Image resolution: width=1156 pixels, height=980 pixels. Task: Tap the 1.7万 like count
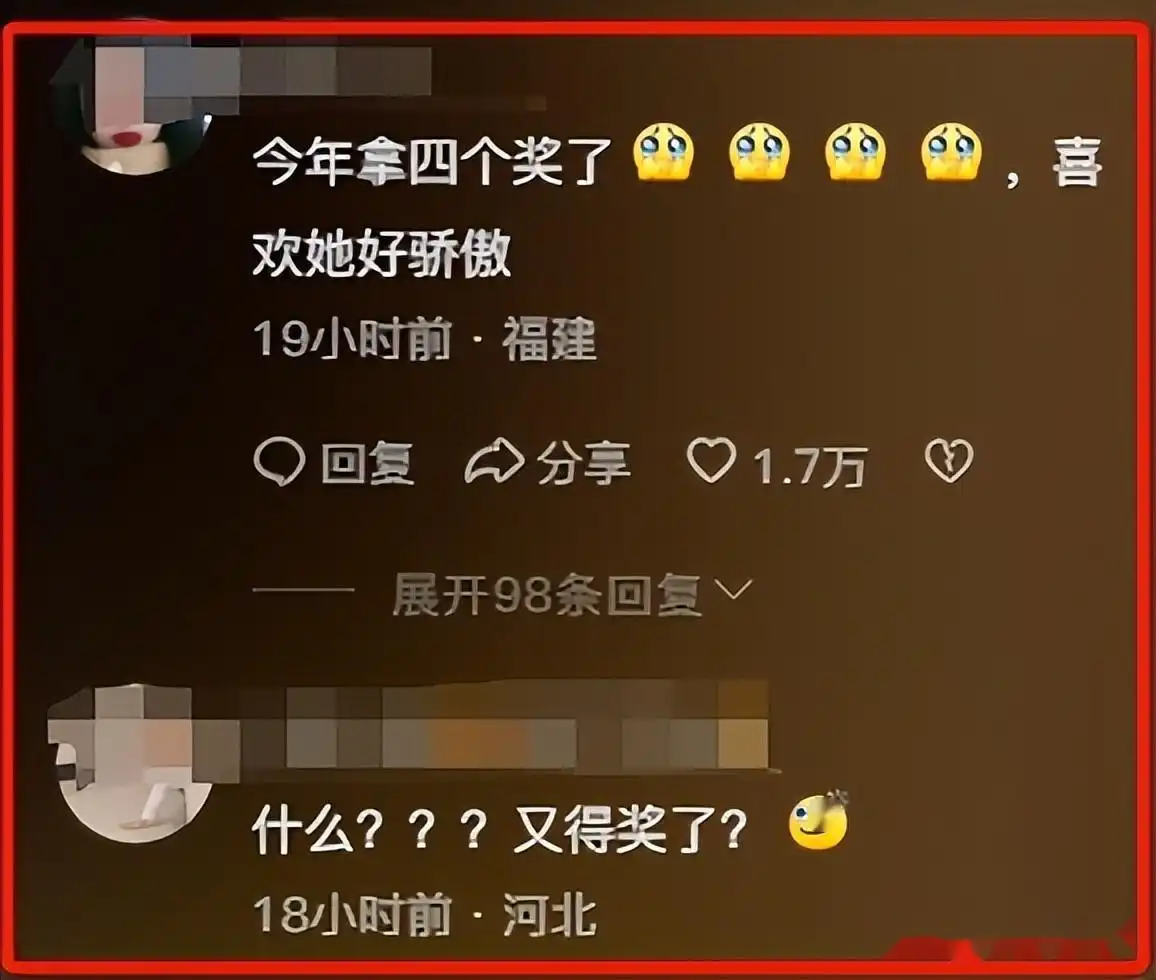809,466
